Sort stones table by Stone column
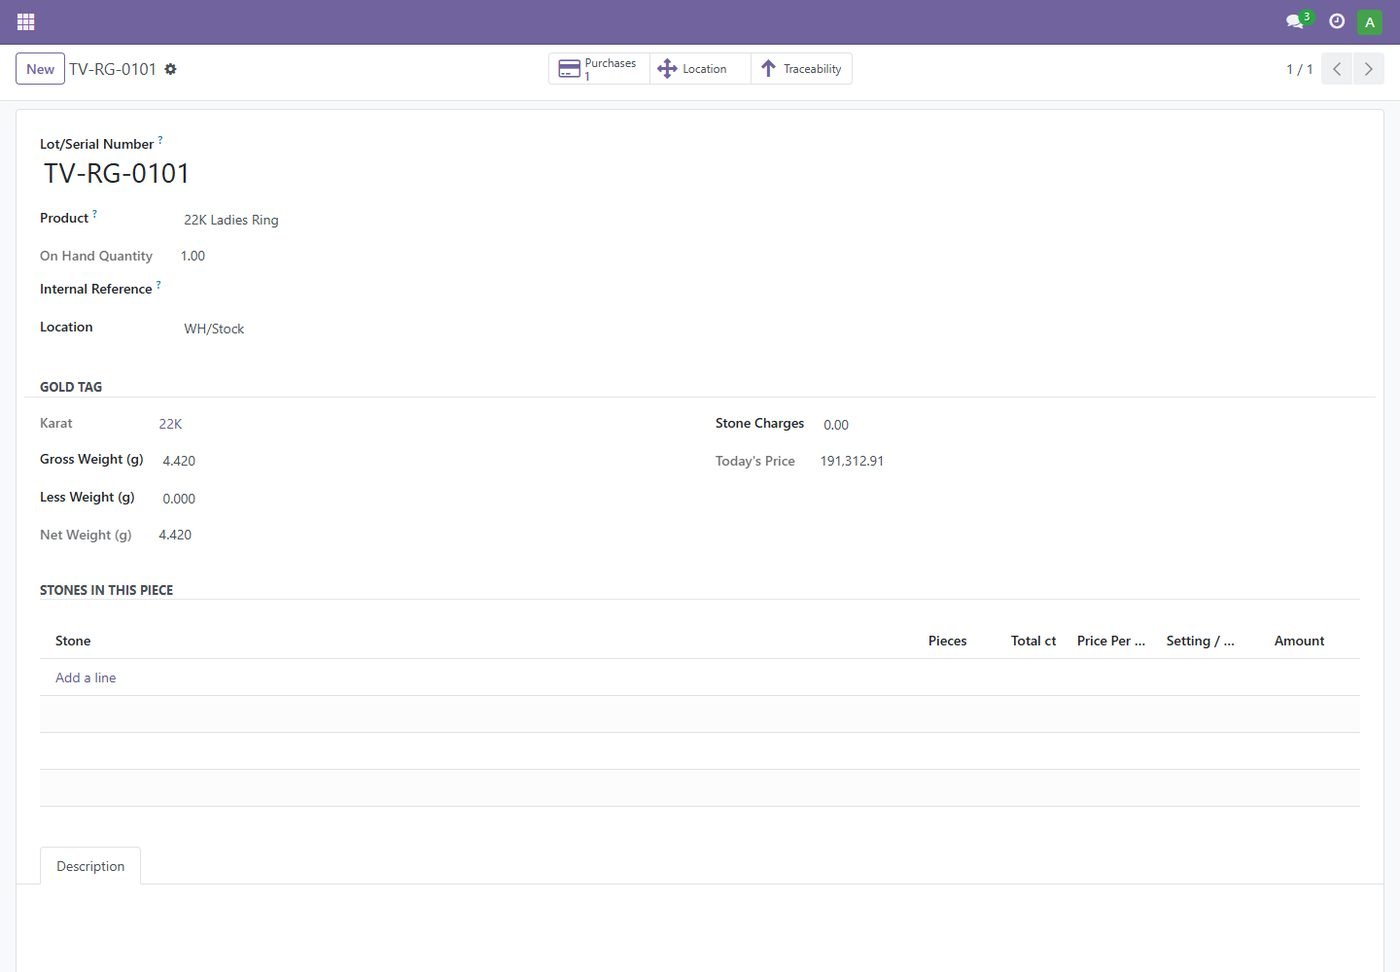 73,641
